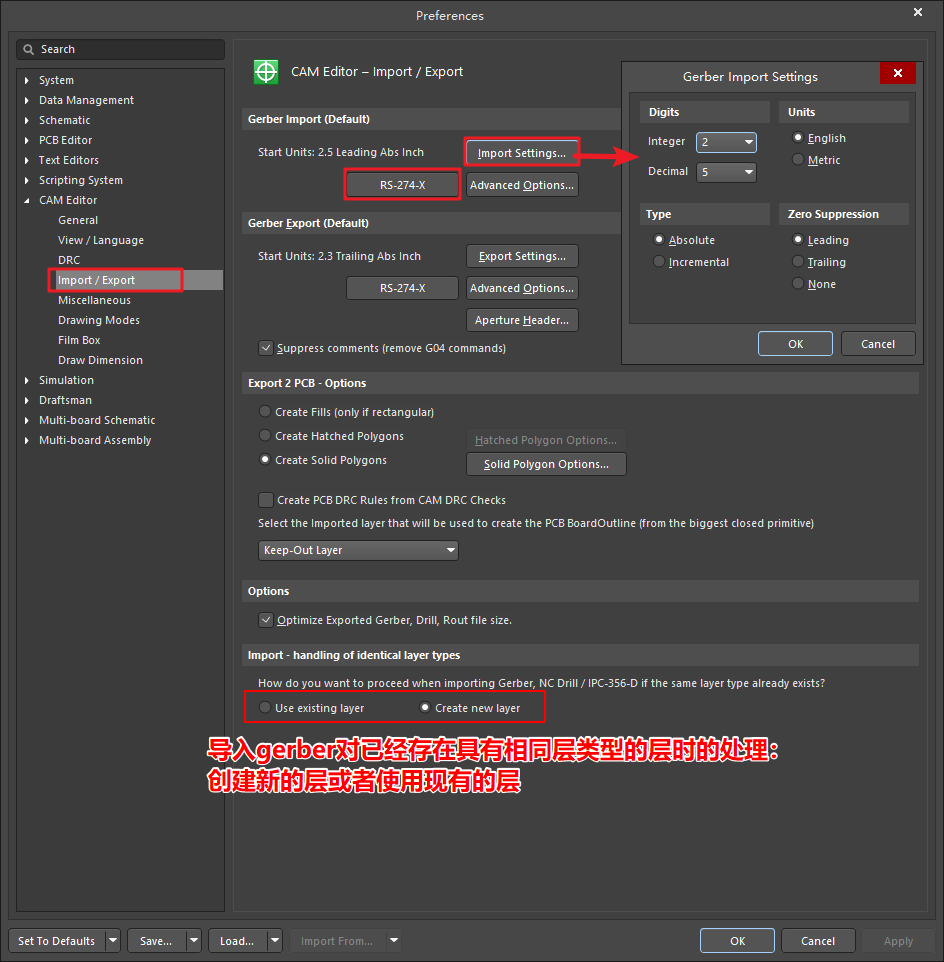Expand the Schematic tree node
This screenshot has height=962, width=944.
pos(26,120)
